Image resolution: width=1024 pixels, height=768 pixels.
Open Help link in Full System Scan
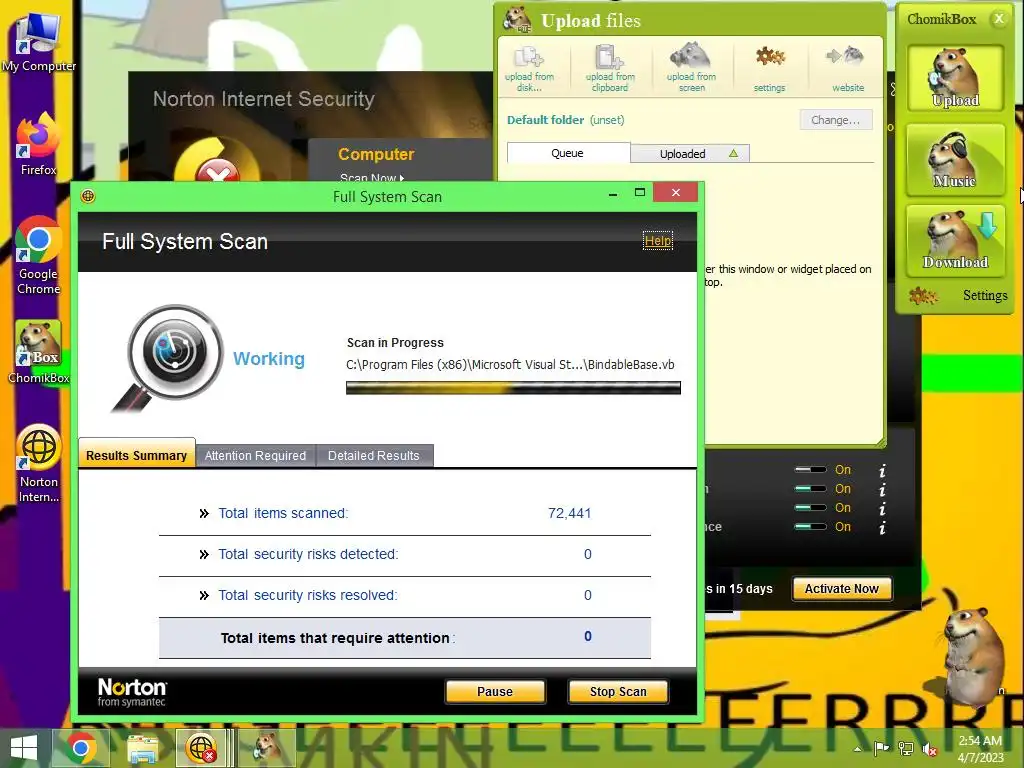(x=658, y=241)
